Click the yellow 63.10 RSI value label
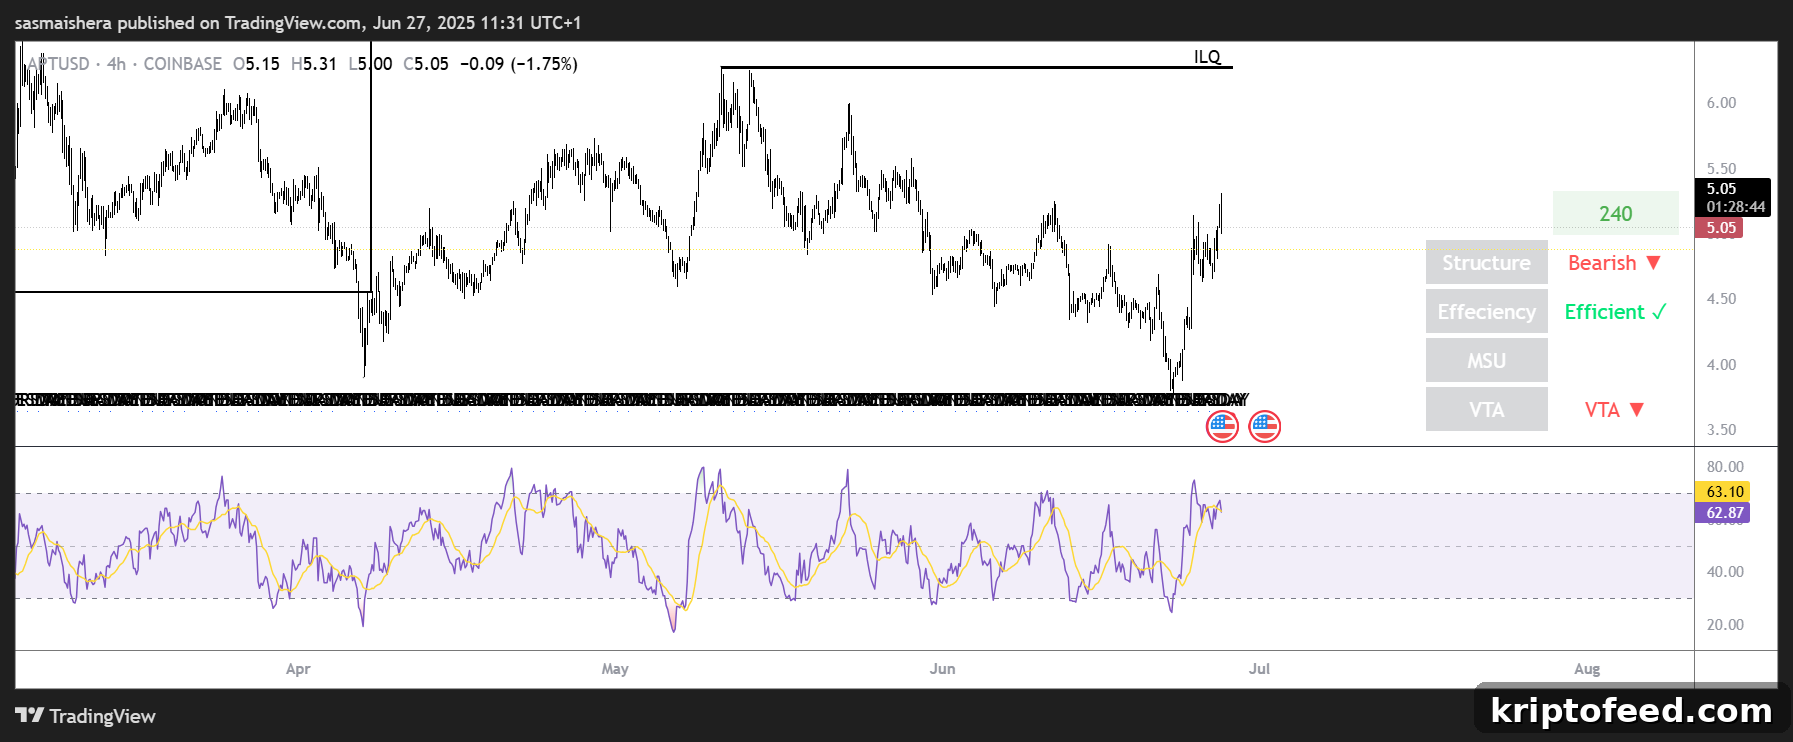Screen dimensions: 1793x742 click(x=1724, y=491)
